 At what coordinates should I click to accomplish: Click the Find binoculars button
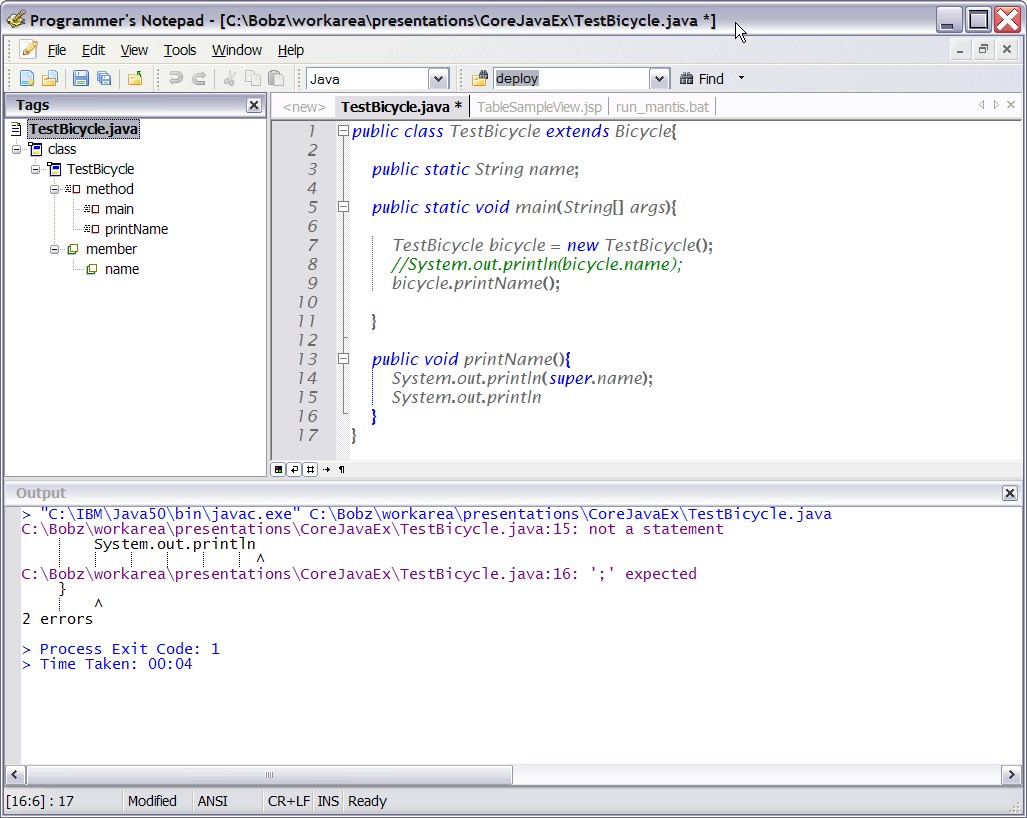click(701, 79)
